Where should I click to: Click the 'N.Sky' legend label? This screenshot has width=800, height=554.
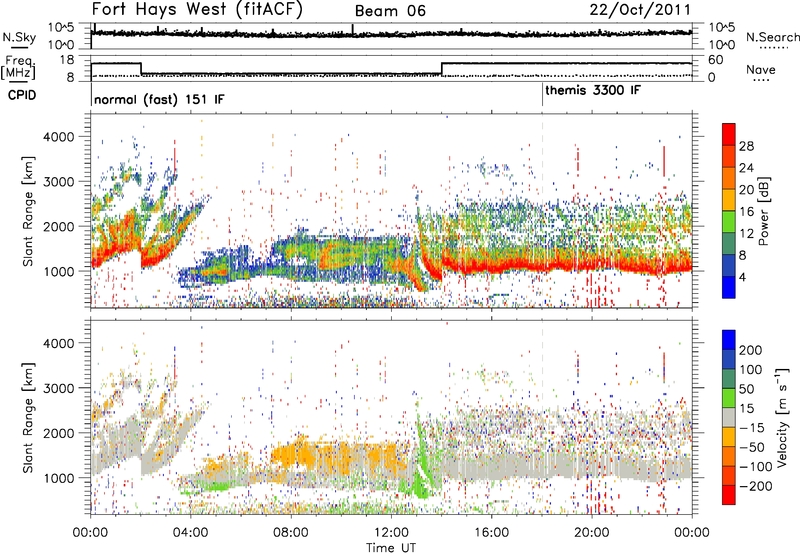19,37
